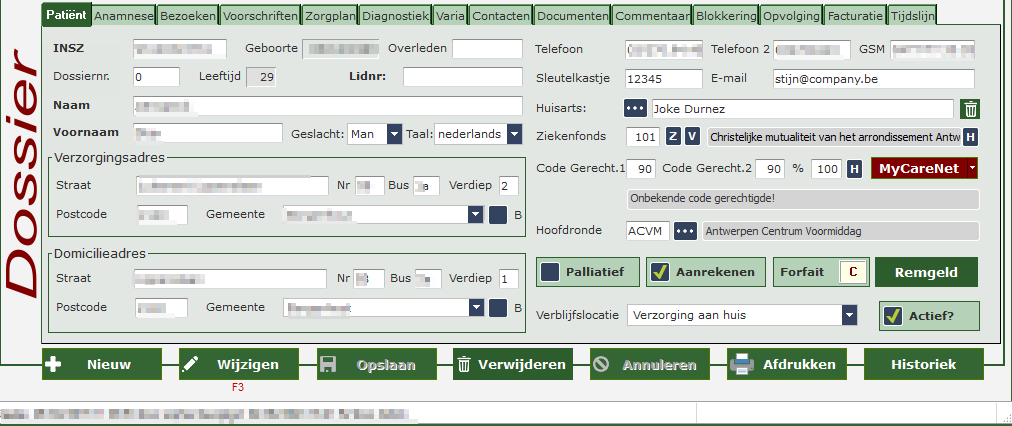Click the Historiek button
Viewport: 1012px width, 426px height.
(x=923, y=365)
